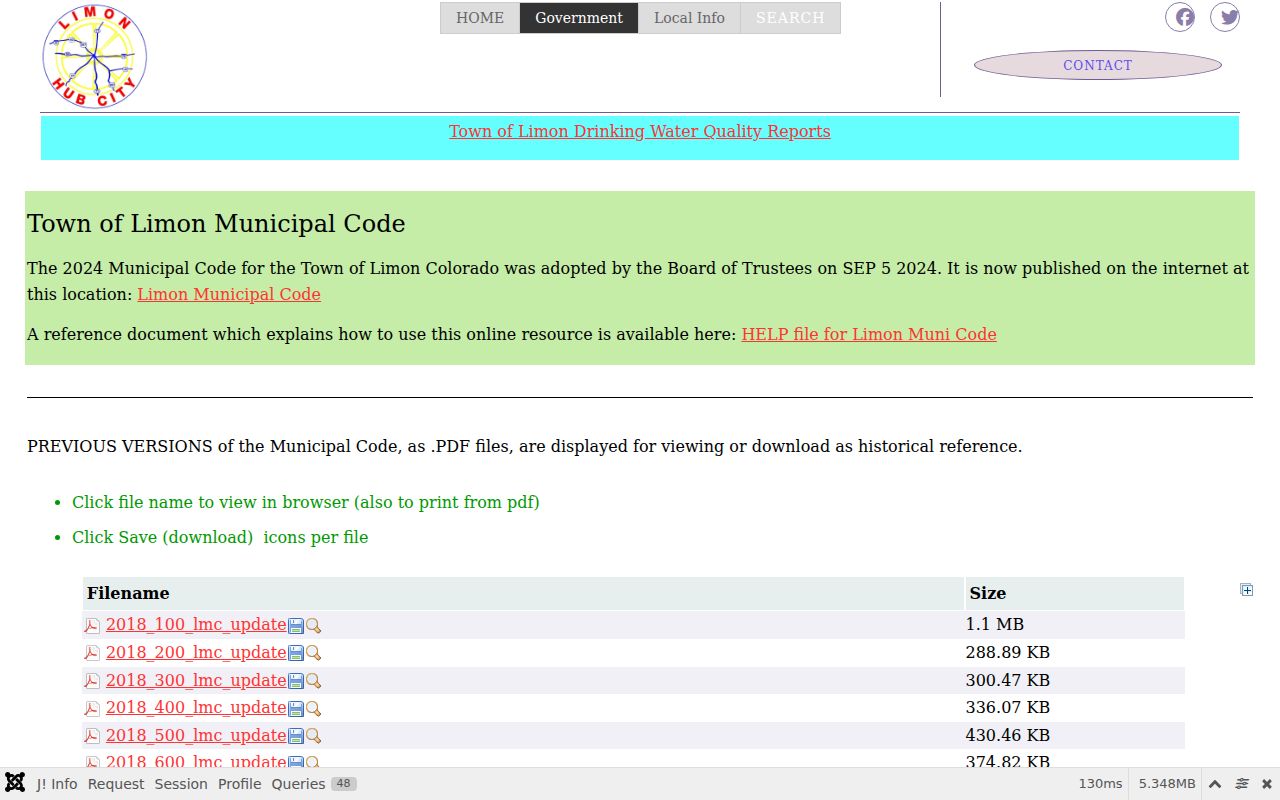This screenshot has width=1280, height=800.
Task: Click the 5.348MB memory usage indicator
Action: click(x=1167, y=784)
